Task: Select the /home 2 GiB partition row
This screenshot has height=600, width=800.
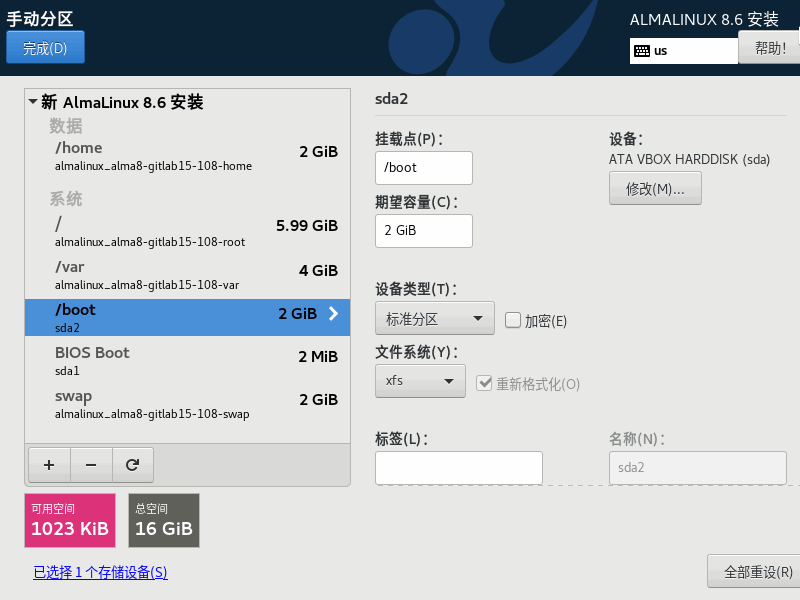Action: (187, 156)
